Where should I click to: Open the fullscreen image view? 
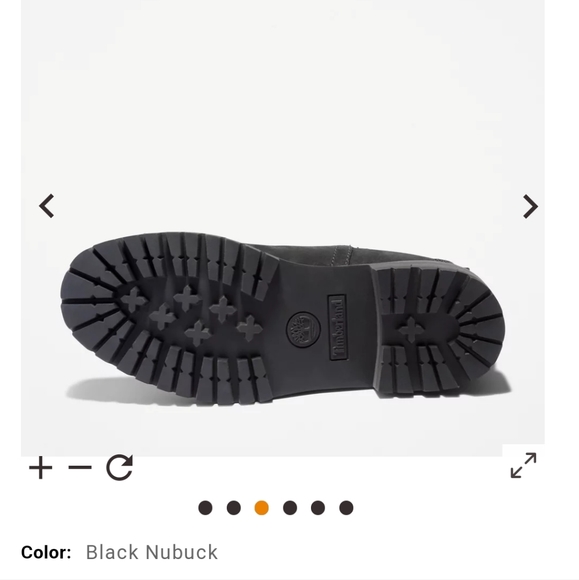coord(523,465)
